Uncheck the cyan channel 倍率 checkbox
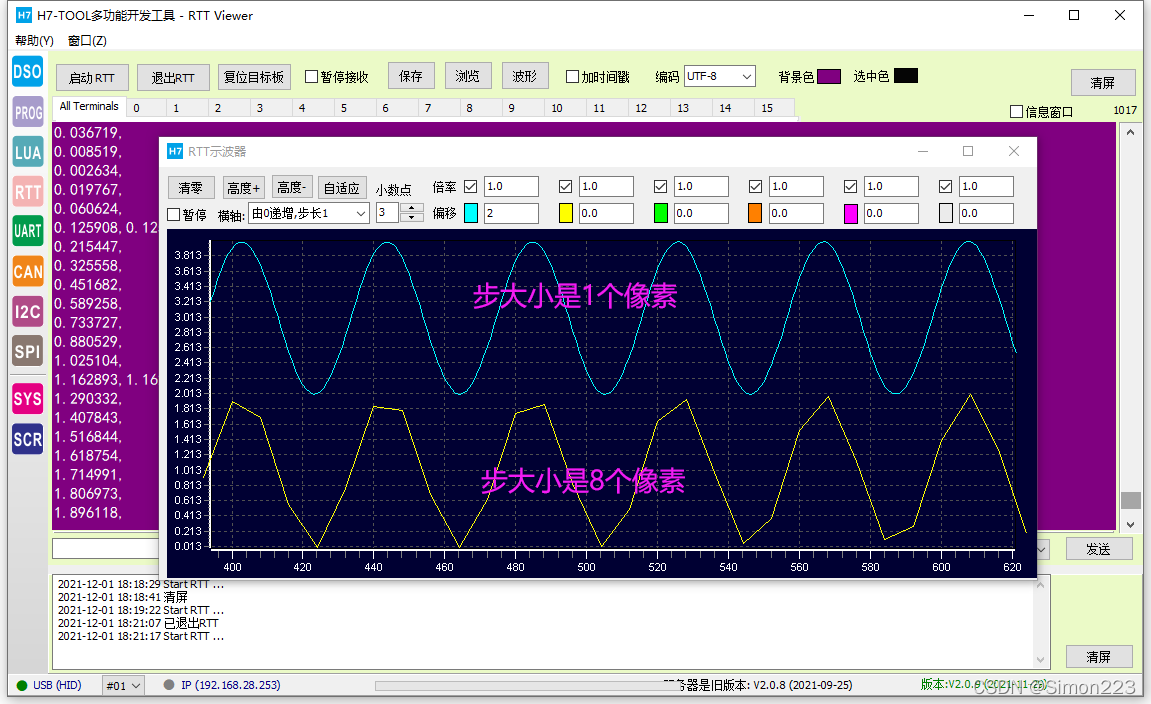This screenshot has height=704, width=1151. point(471,186)
